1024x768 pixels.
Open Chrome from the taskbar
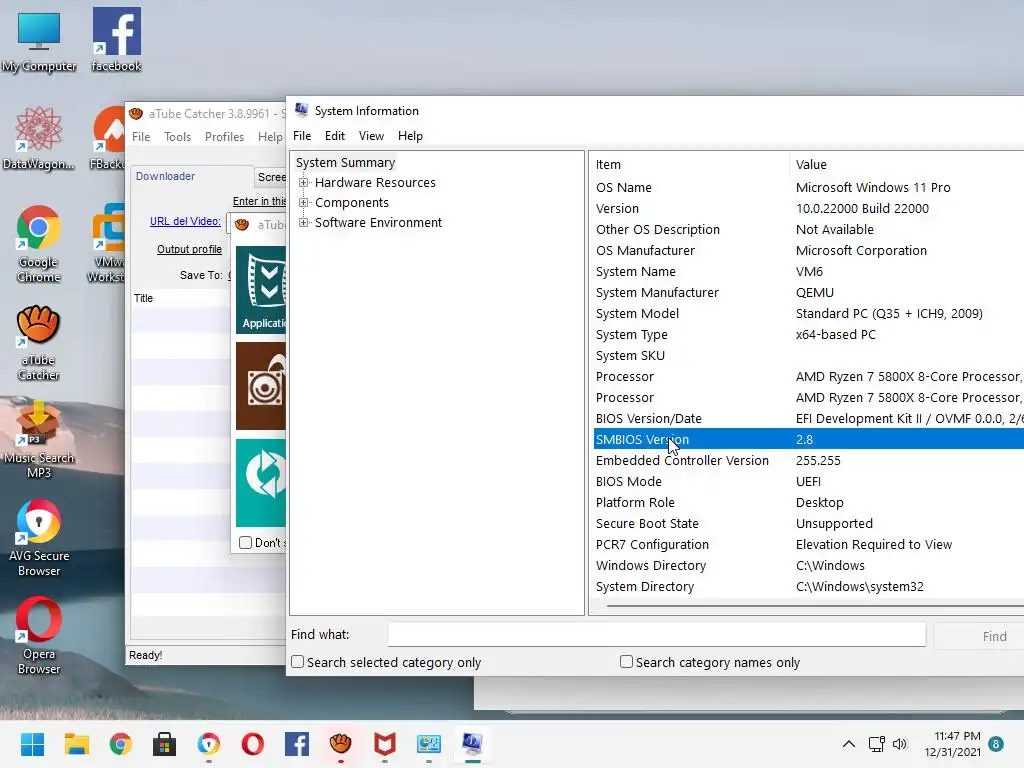tap(120, 744)
